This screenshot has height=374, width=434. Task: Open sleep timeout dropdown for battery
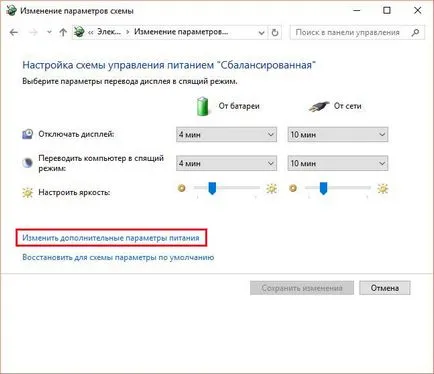[226, 163]
